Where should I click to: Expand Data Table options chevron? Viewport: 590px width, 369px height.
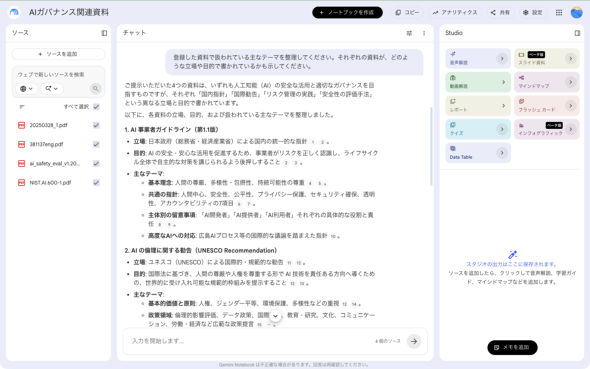point(502,153)
